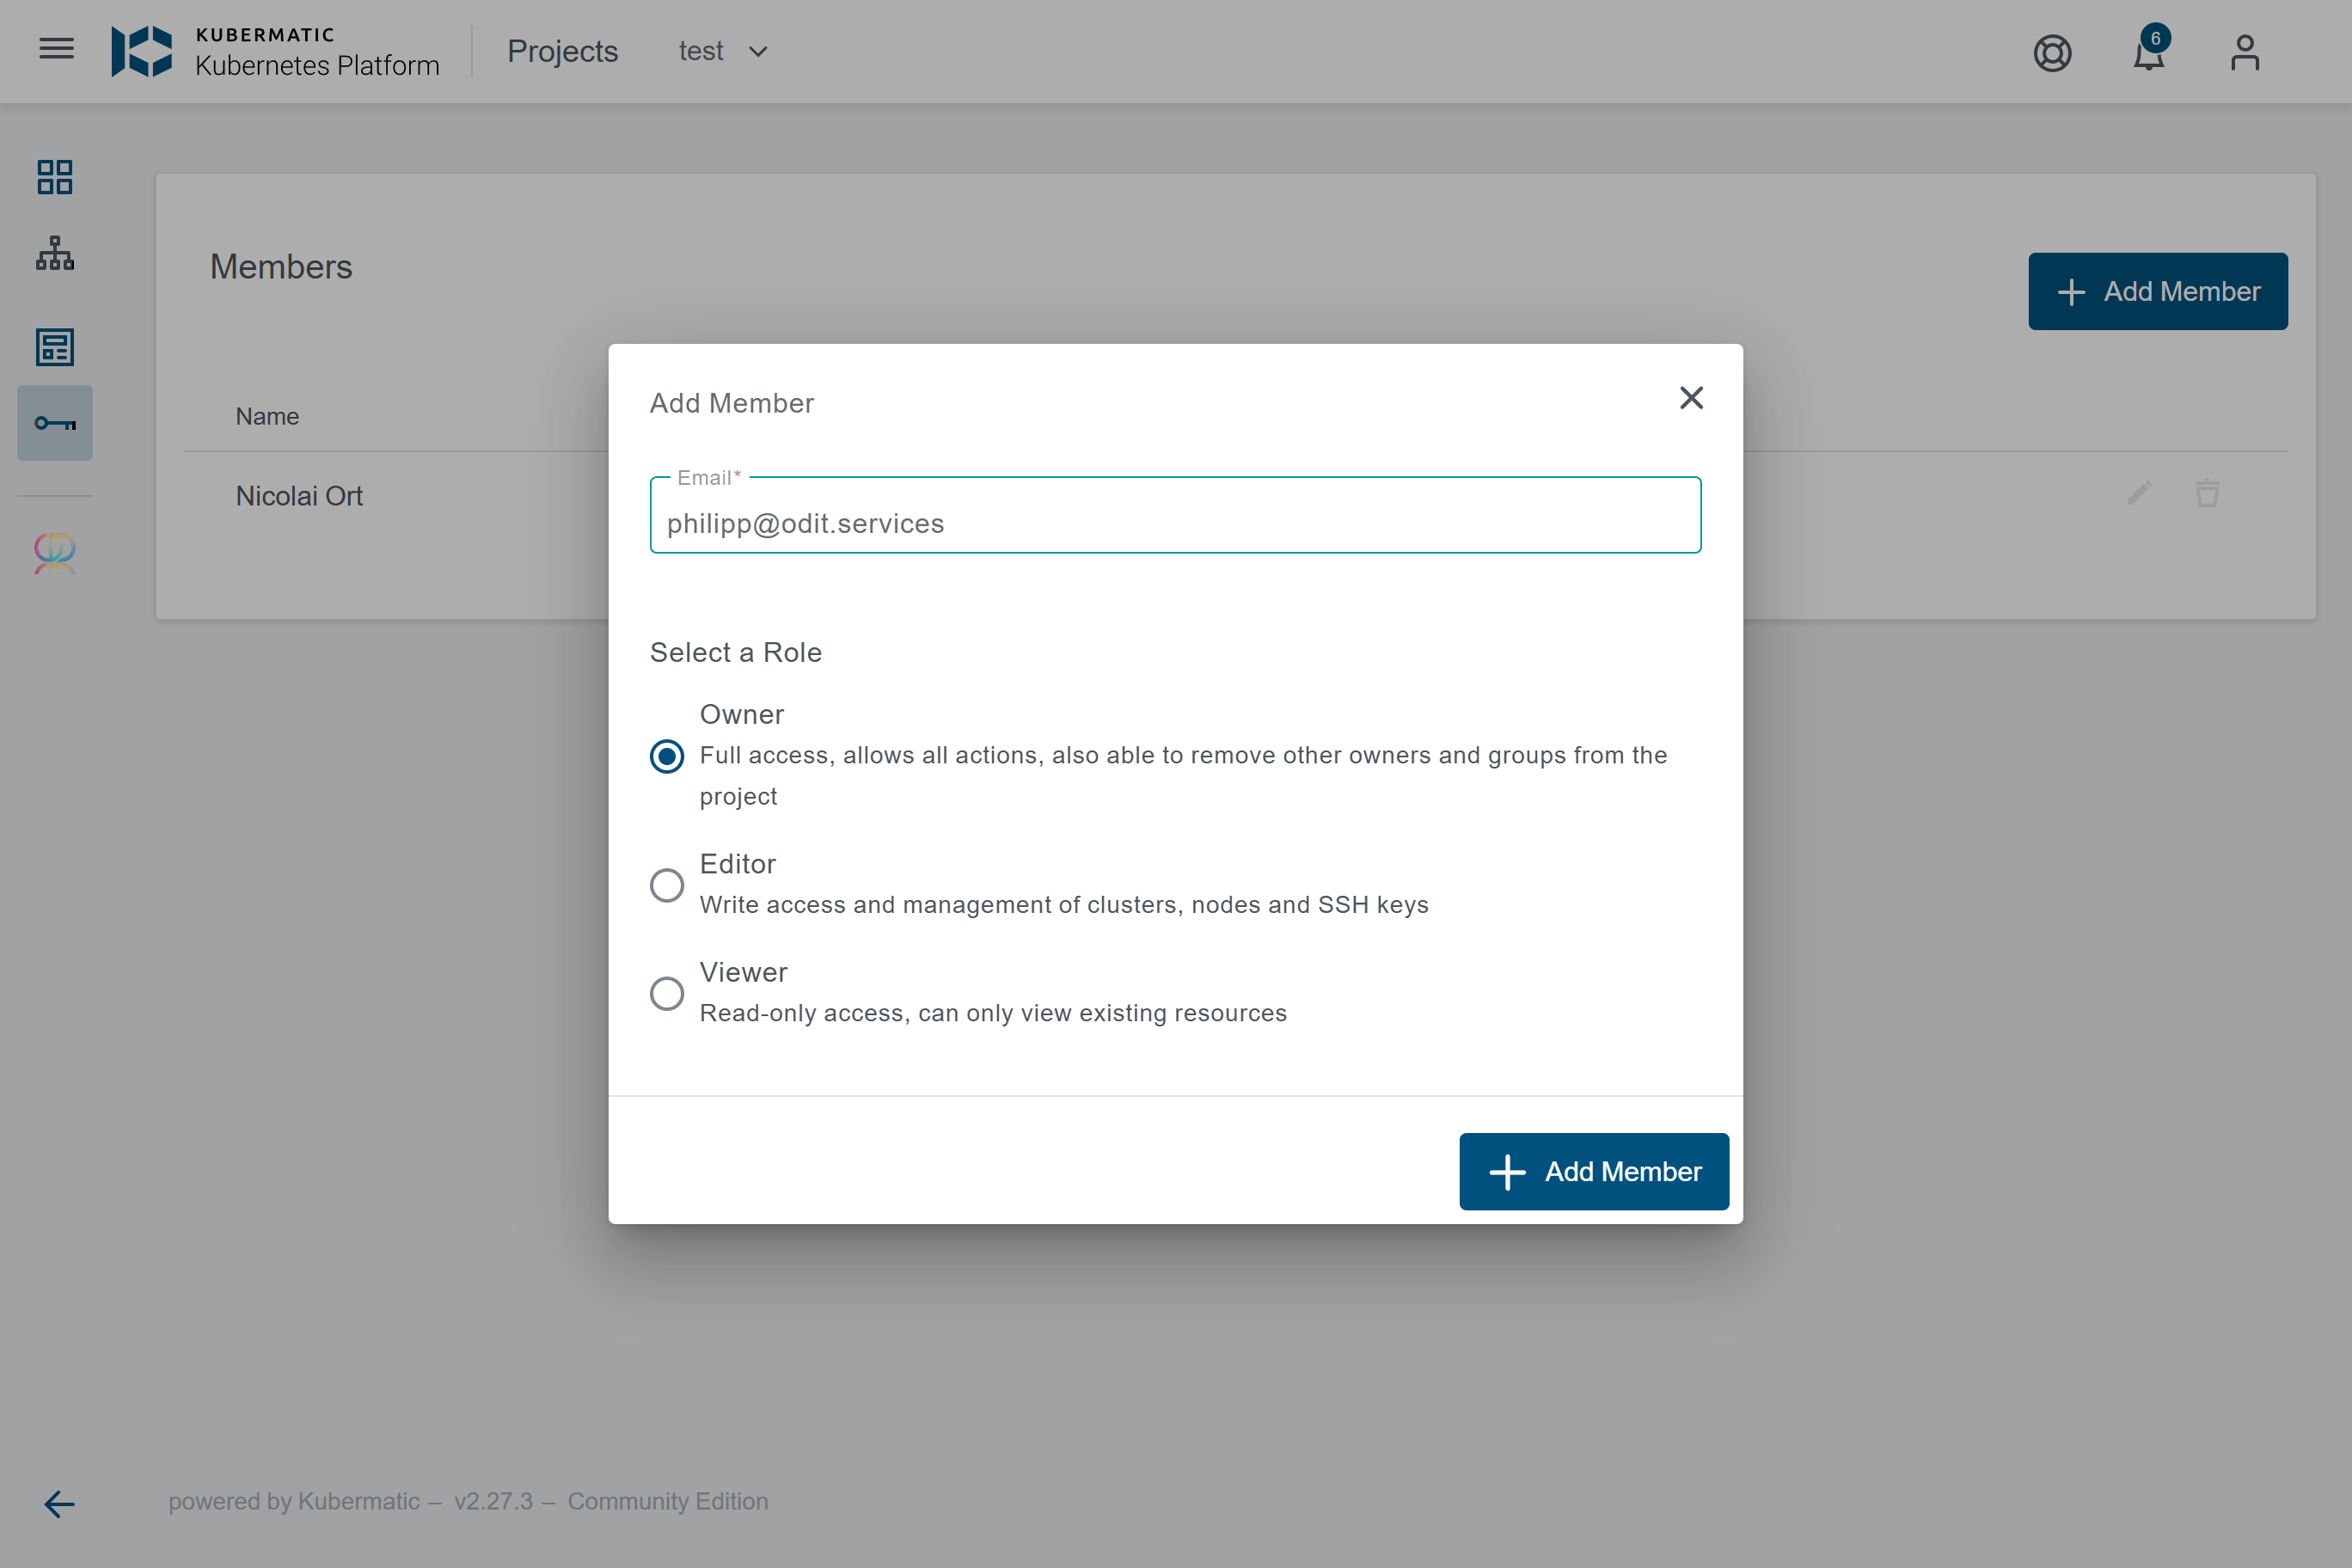Open the Projects menu item
The width and height of the screenshot is (2352, 1568).
pos(562,51)
